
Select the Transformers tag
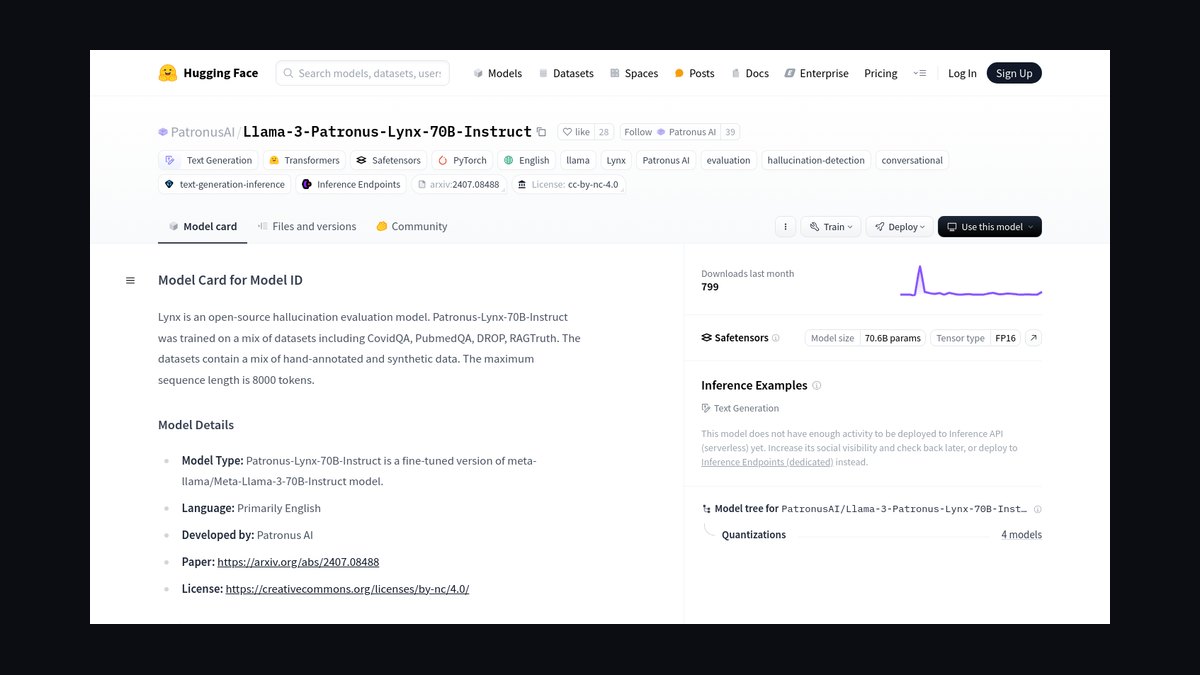point(304,160)
